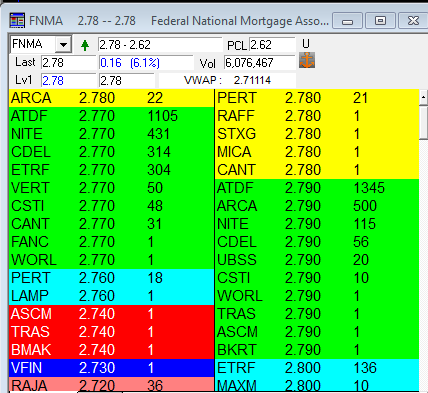Click the Lv1 ask 2.78 field
Viewport: 428px width, 393px height.
coord(127,80)
